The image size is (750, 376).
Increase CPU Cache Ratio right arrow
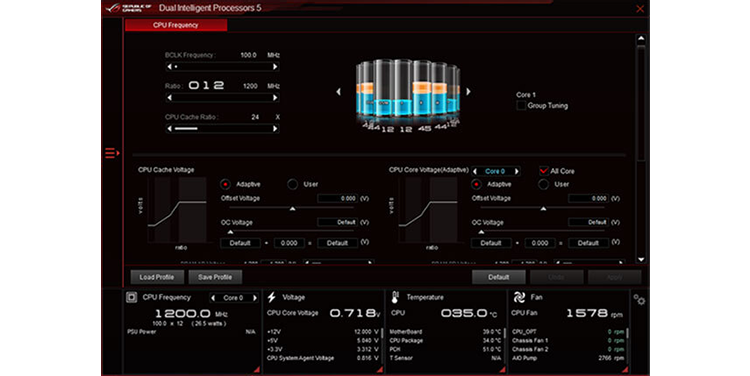point(275,128)
